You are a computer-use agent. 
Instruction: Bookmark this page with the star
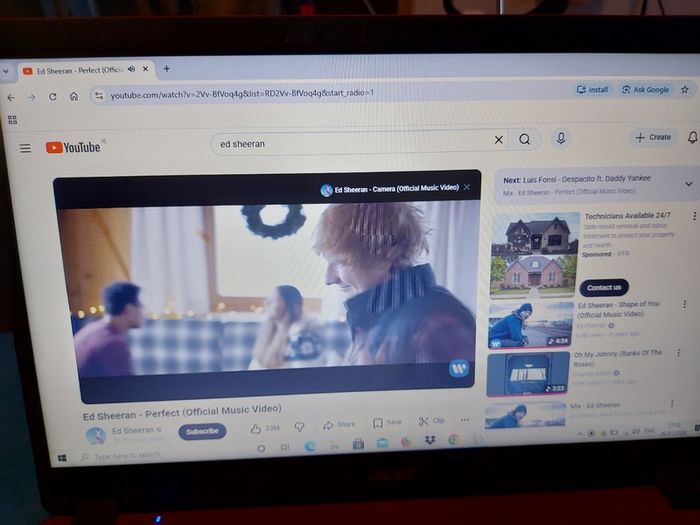point(684,90)
